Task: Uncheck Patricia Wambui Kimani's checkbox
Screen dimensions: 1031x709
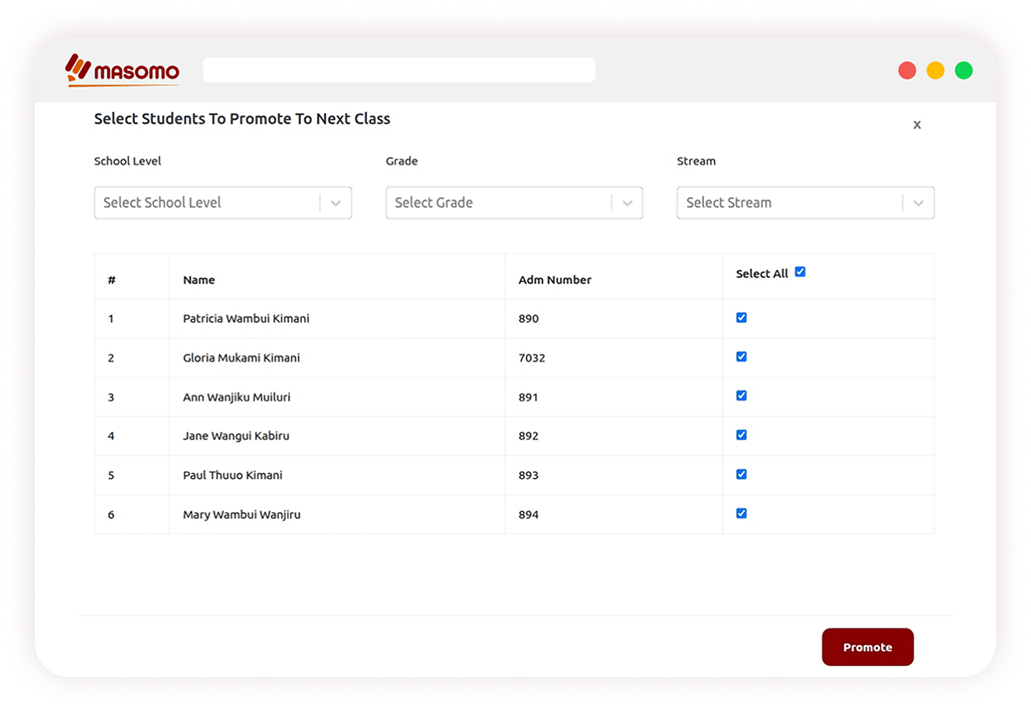Action: pos(741,318)
